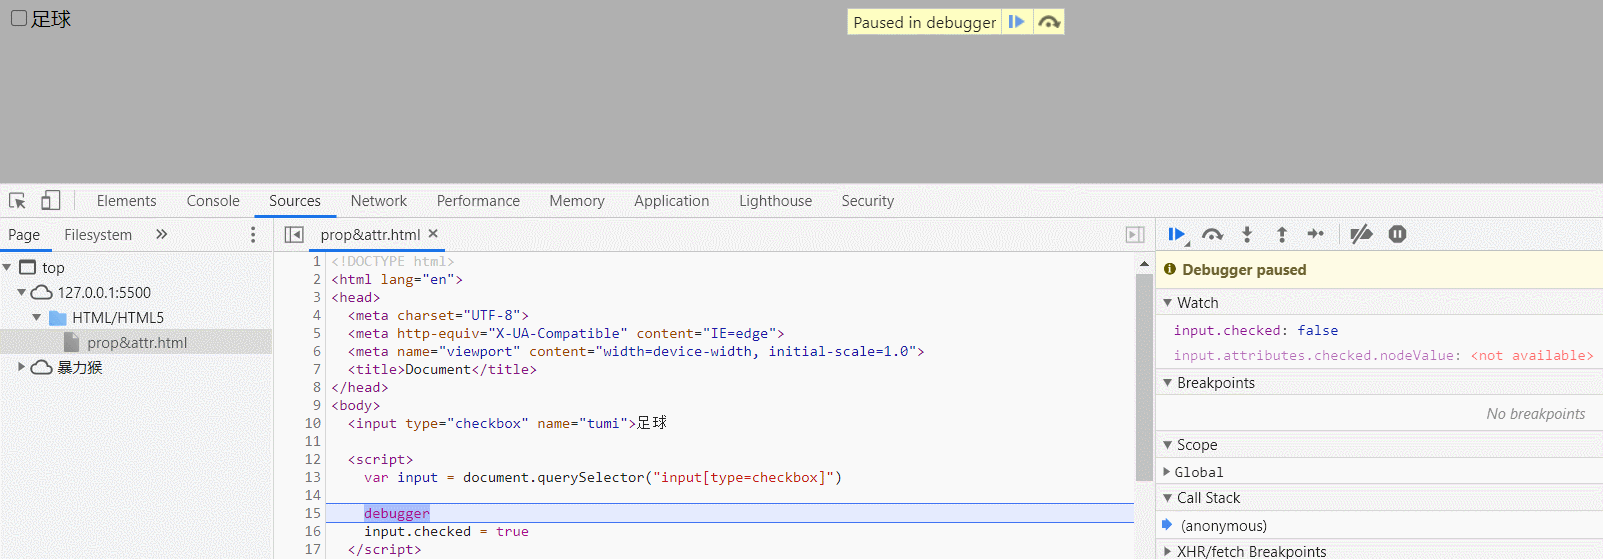Open the Network tab
Viewport: 1603px width, 559px height.
(x=378, y=201)
